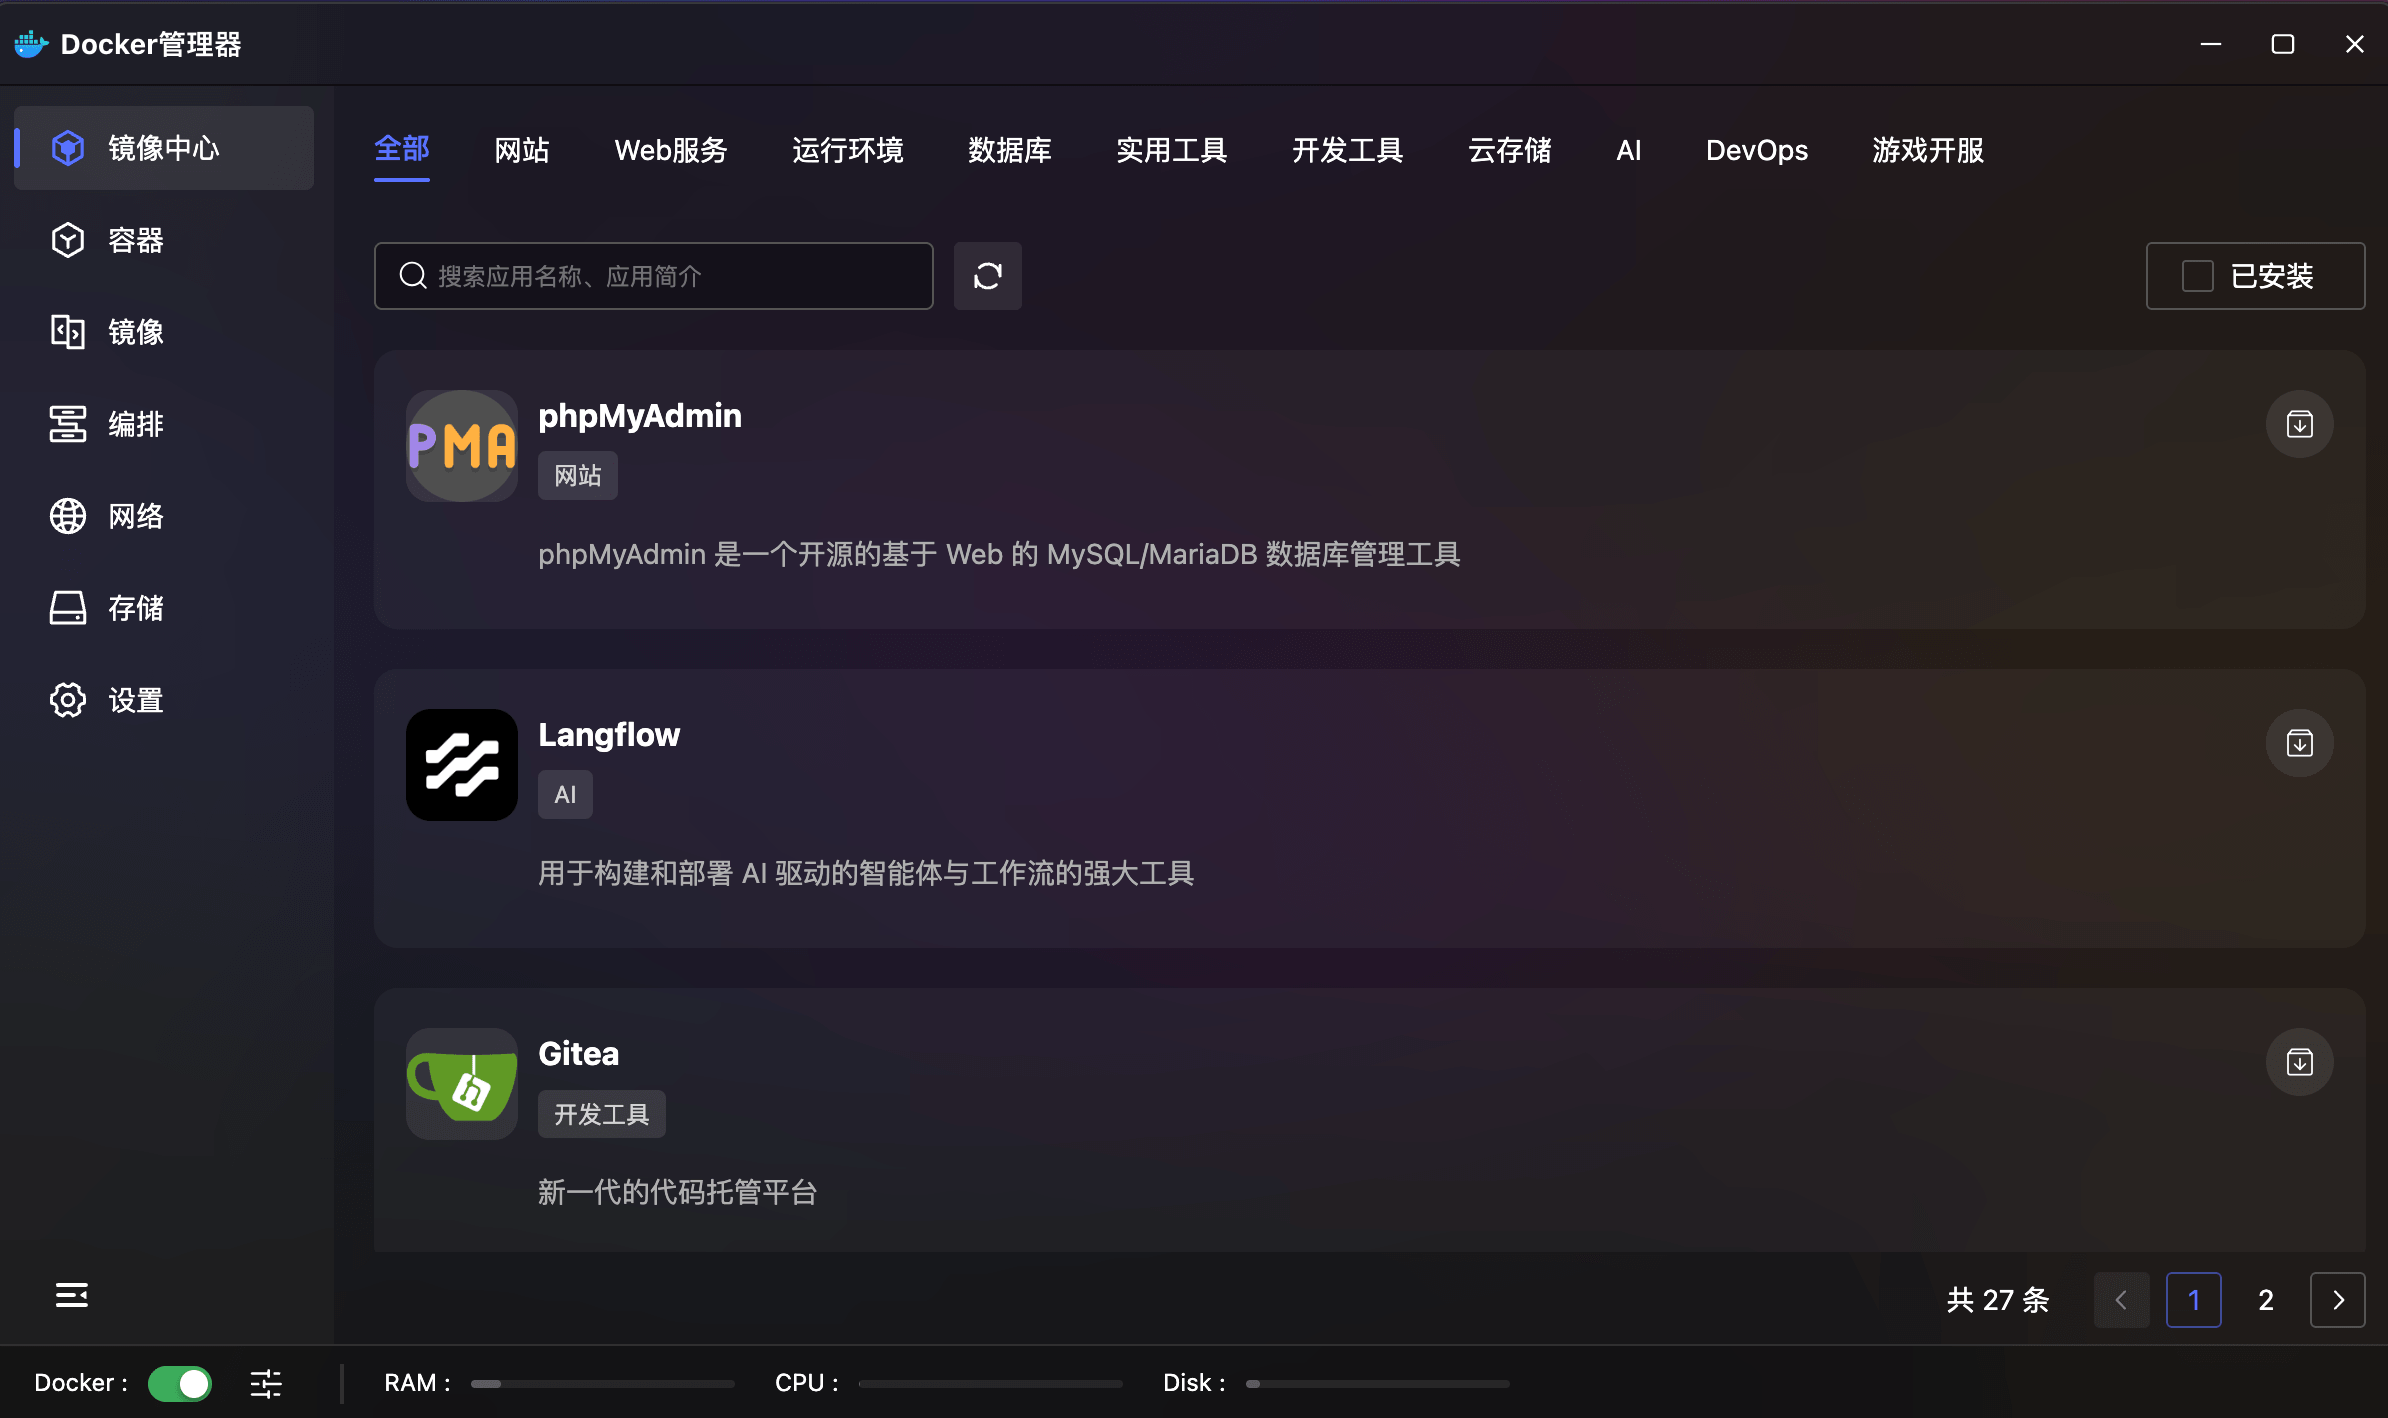The image size is (2388, 1418).
Task: Click the 网站 tag under phpMyAdmin
Action: 578,475
